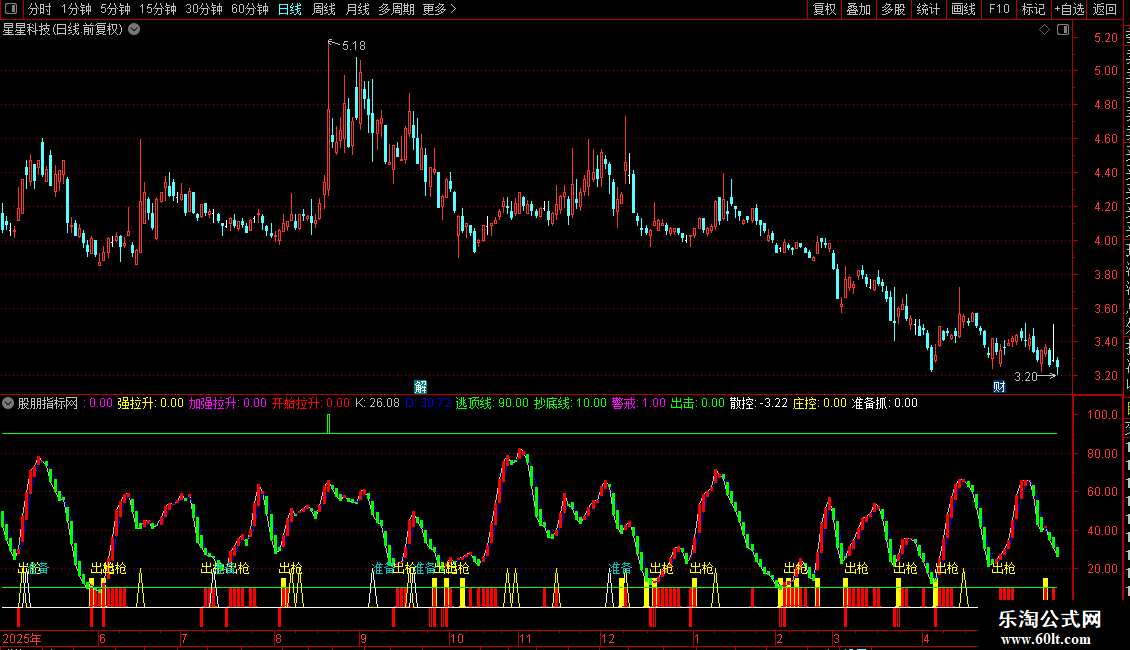Click the D: 30.72 value

coord(427,403)
